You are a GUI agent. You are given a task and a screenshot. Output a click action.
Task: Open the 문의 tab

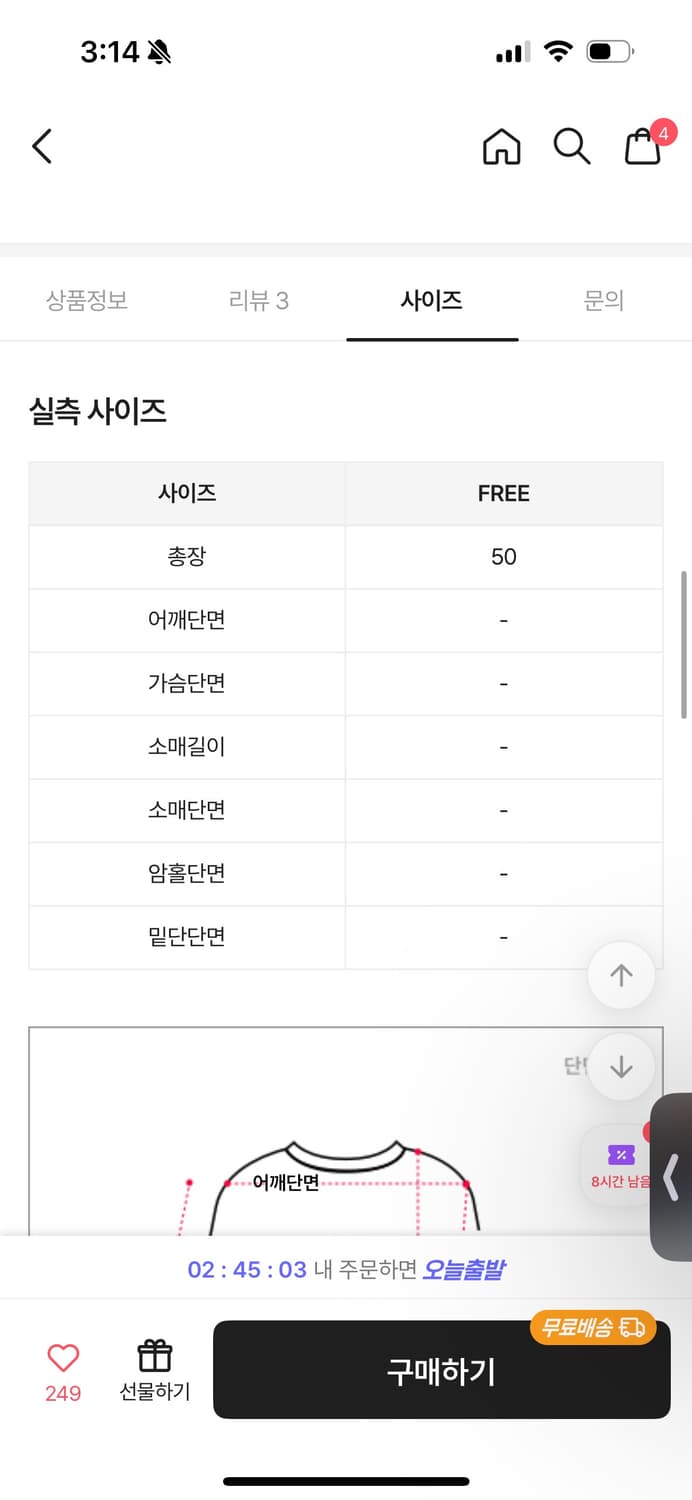tap(604, 299)
